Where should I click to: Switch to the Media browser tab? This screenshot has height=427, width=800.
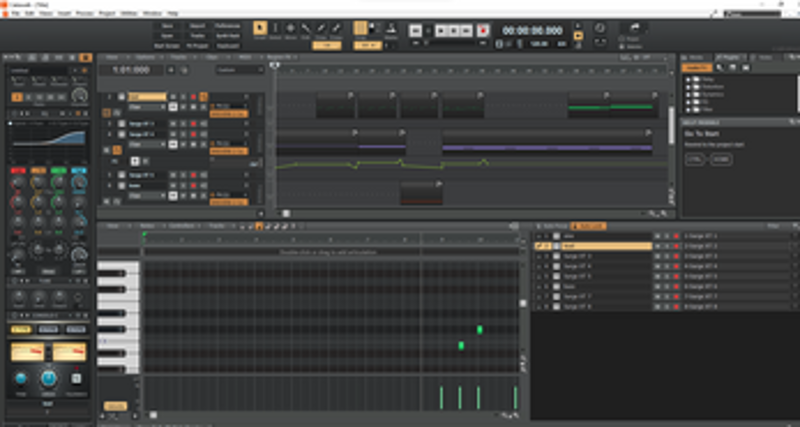(696, 57)
